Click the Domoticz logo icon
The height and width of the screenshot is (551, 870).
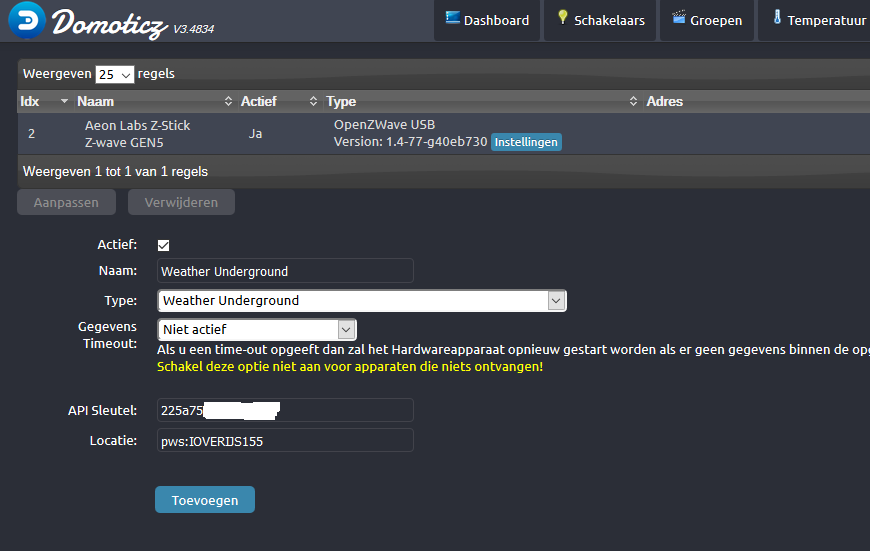tap(27, 21)
